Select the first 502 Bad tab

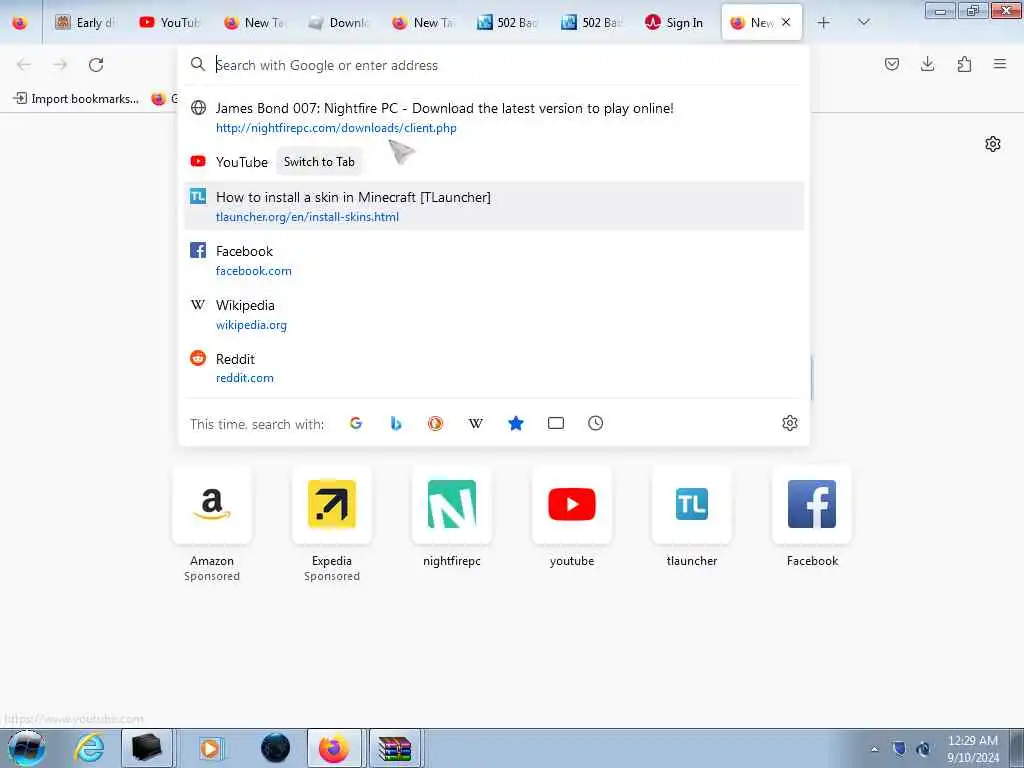coord(507,23)
